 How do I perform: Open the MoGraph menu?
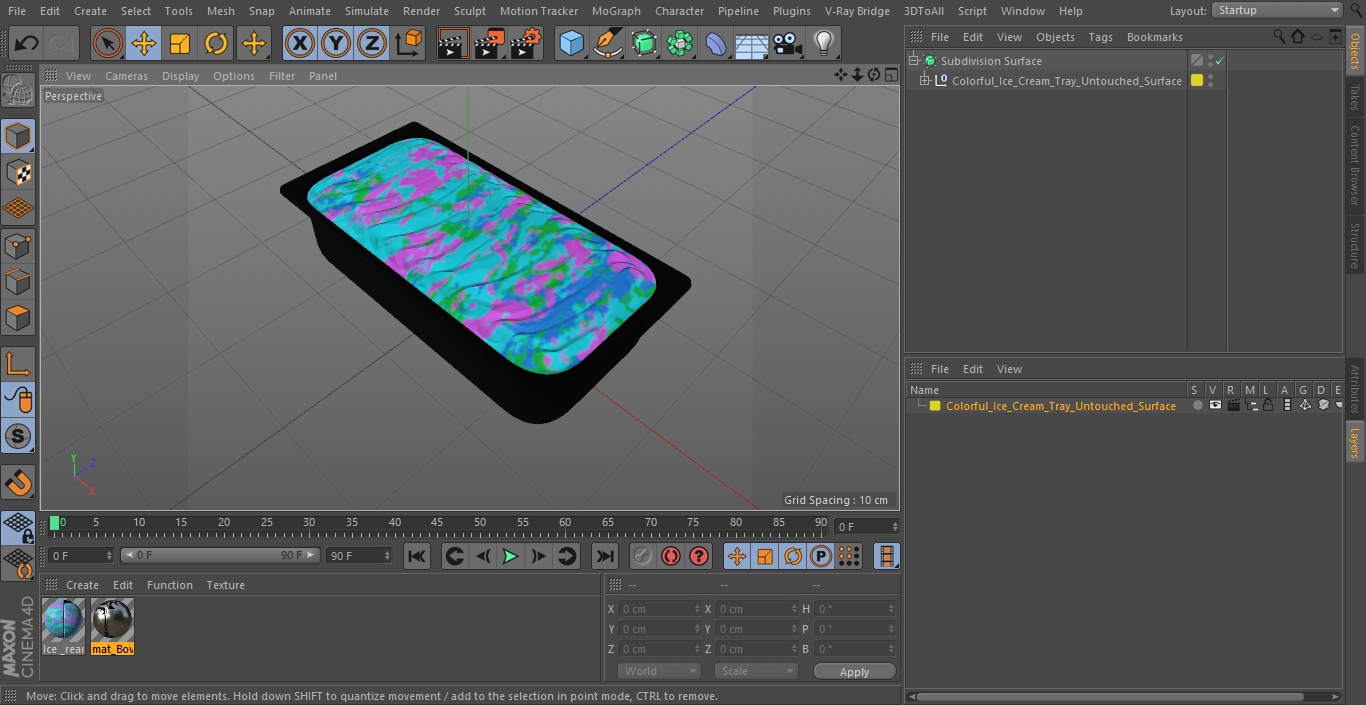(616, 11)
